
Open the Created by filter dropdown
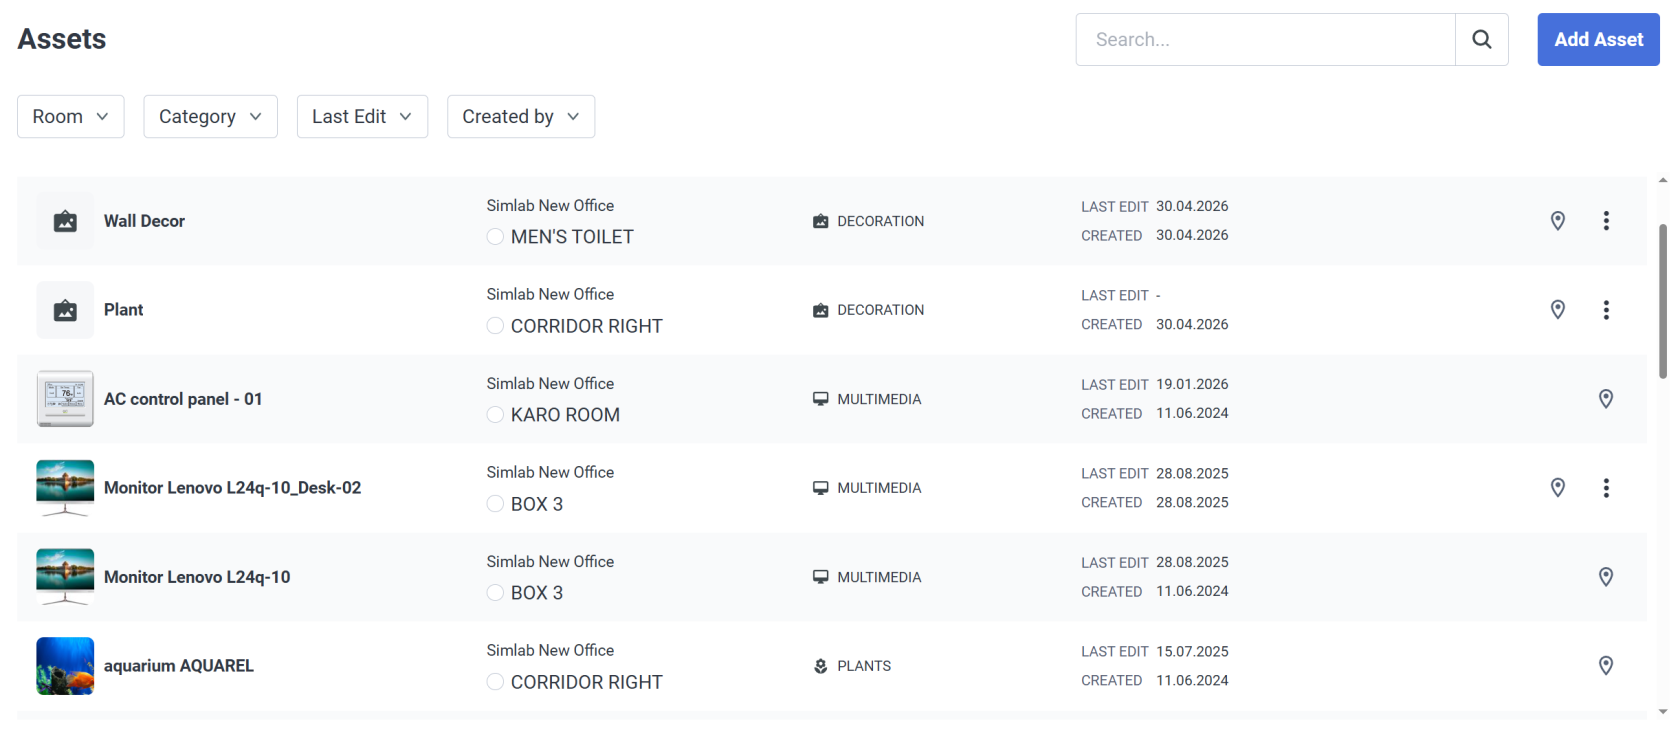click(521, 117)
